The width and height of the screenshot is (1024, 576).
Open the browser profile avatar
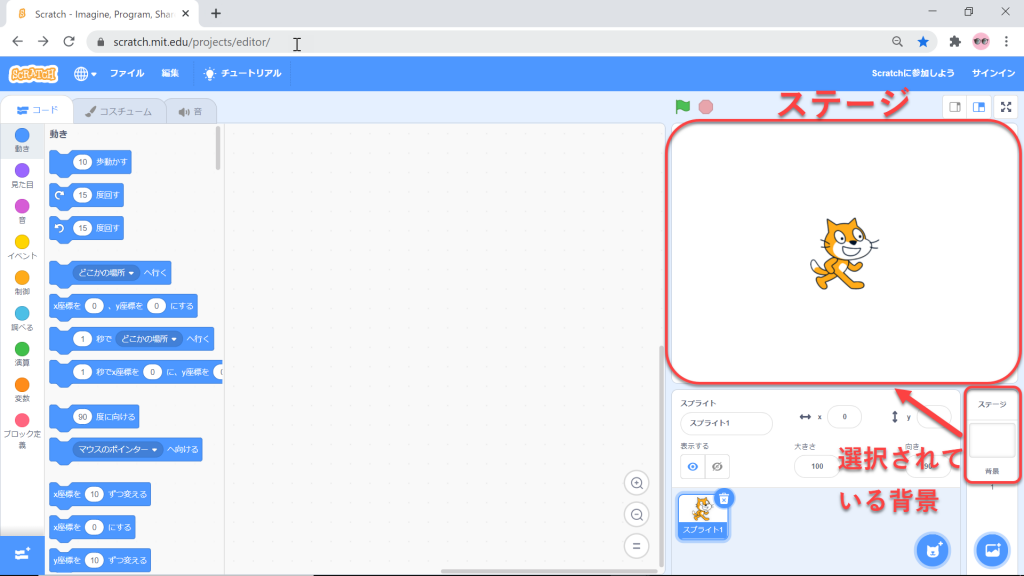point(981,42)
